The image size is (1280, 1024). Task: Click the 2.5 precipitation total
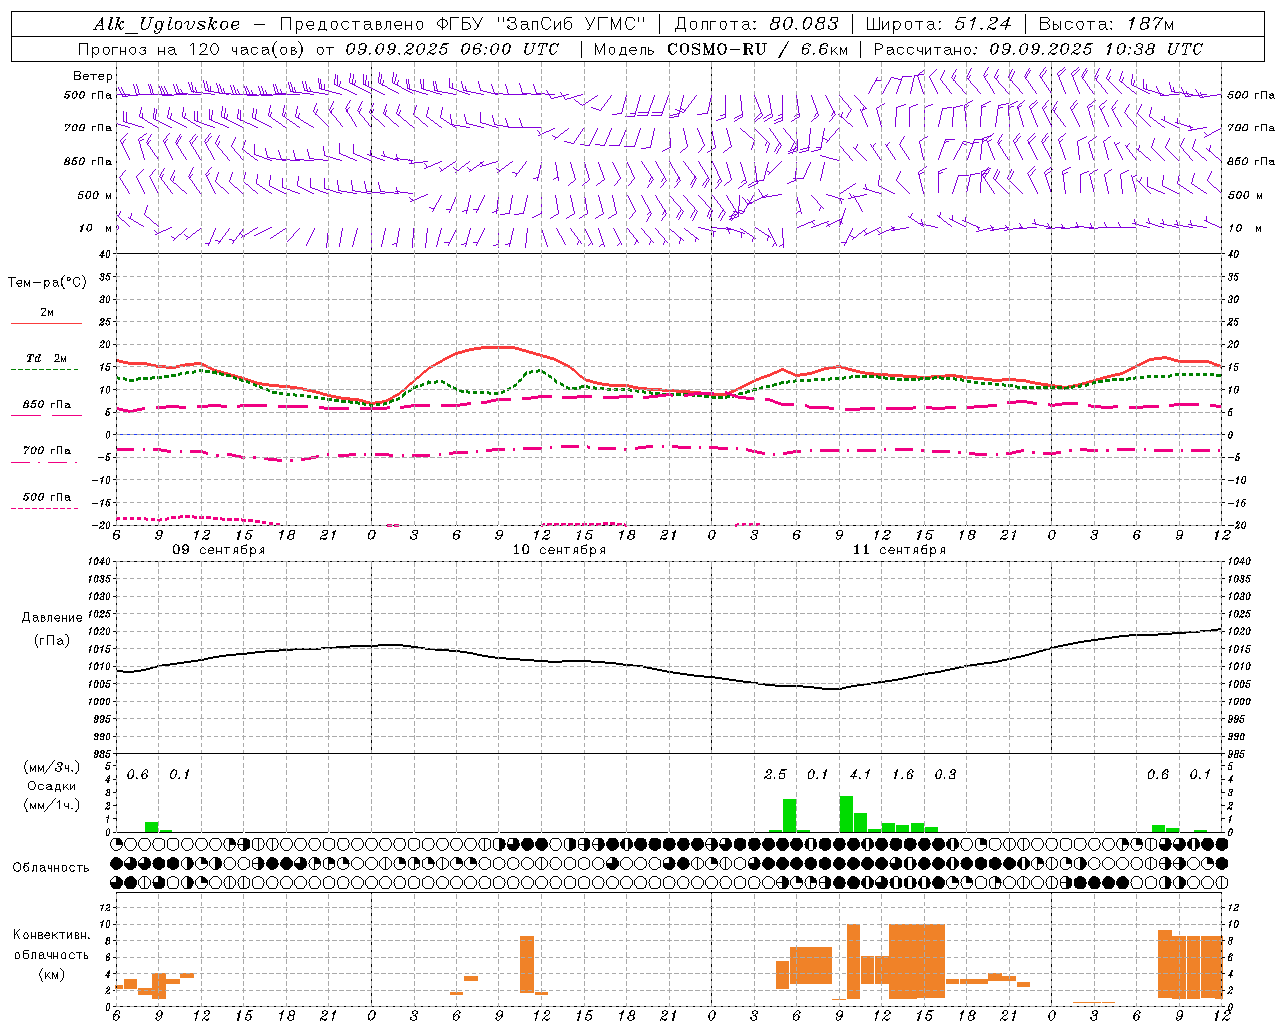pos(775,775)
